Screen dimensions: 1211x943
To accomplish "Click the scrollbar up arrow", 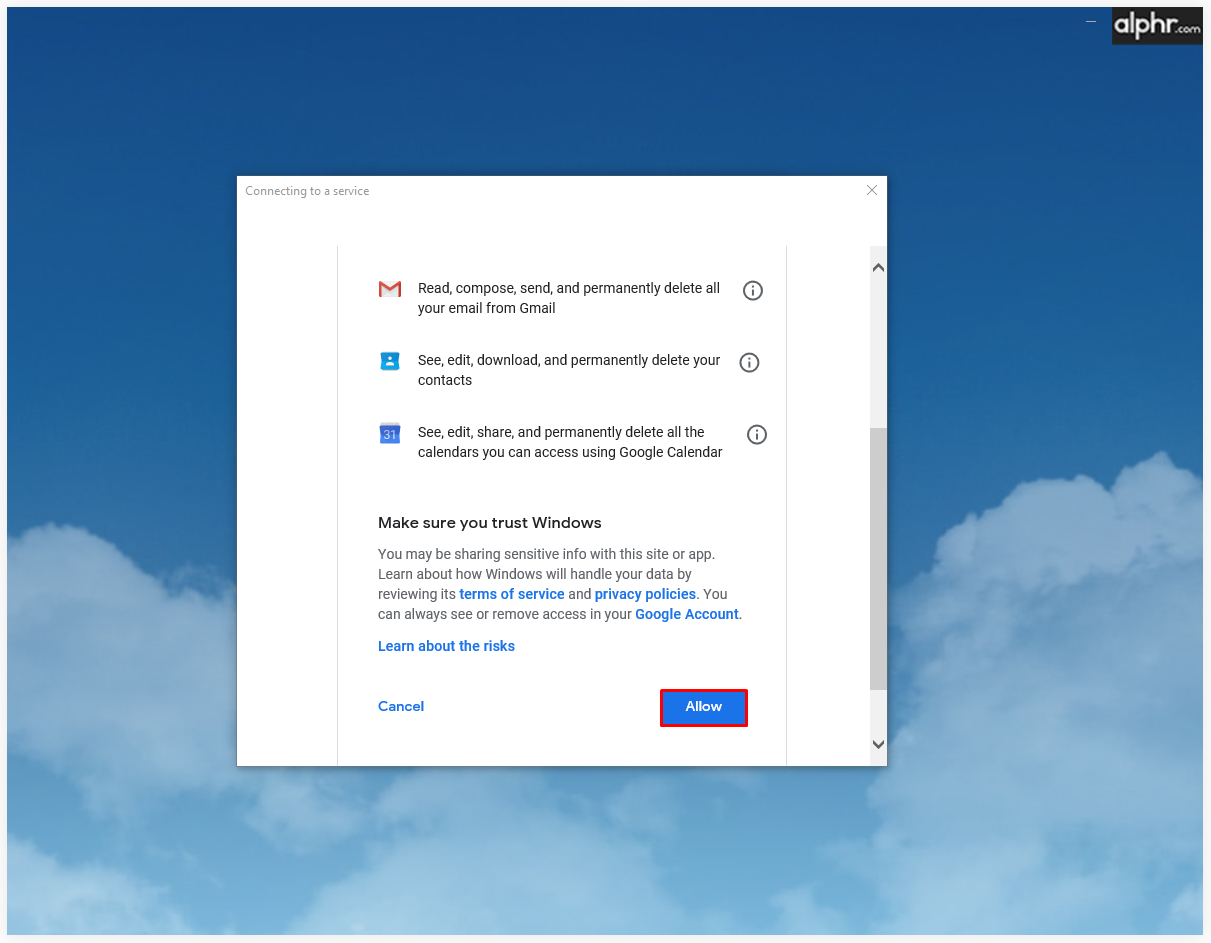I will [878, 267].
